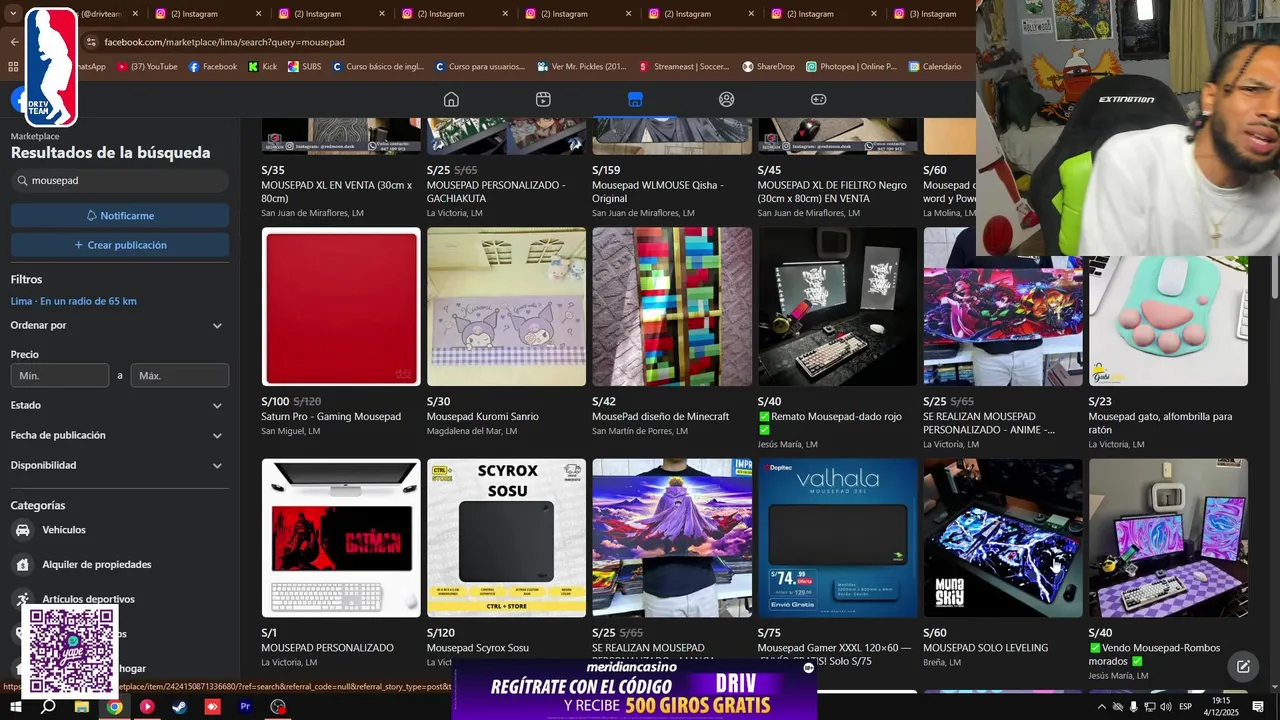Viewport: 1280px width, 720px height.
Task: Click the browser back arrow
Action: tap(14, 42)
